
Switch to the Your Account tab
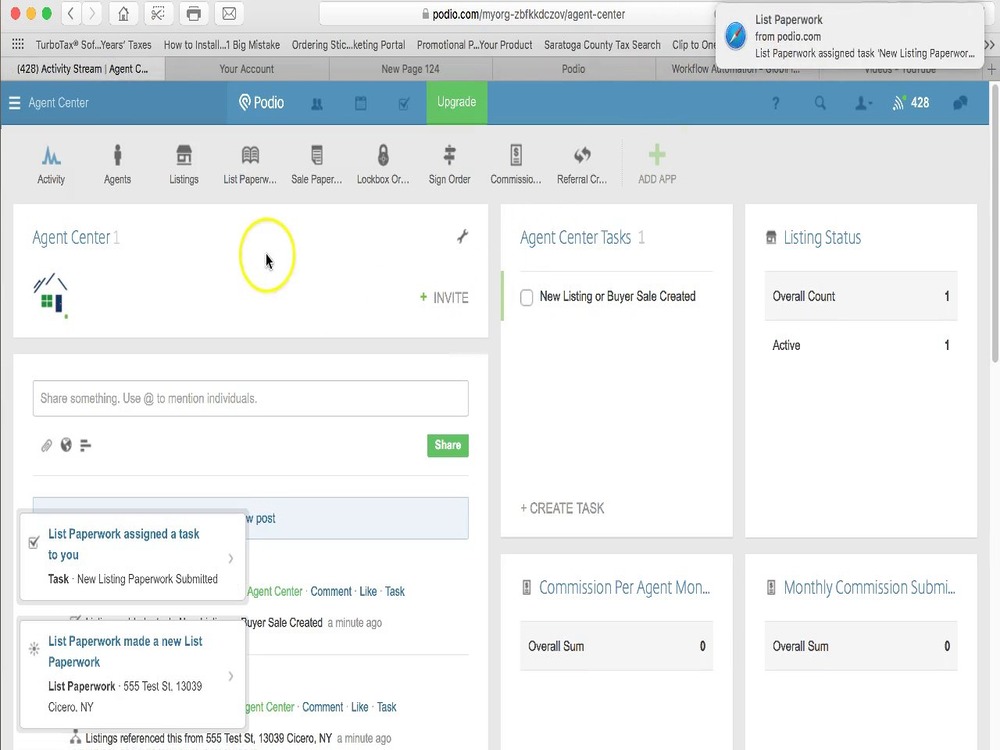point(247,69)
